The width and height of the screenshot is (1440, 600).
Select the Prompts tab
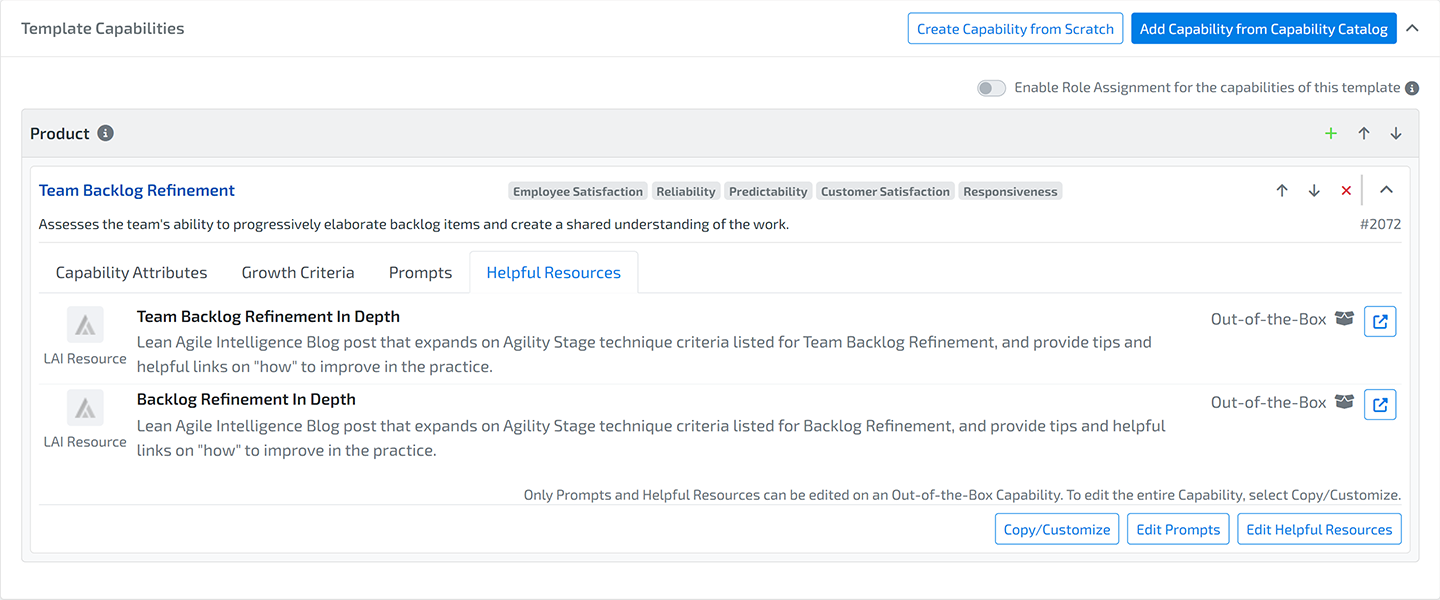point(419,272)
